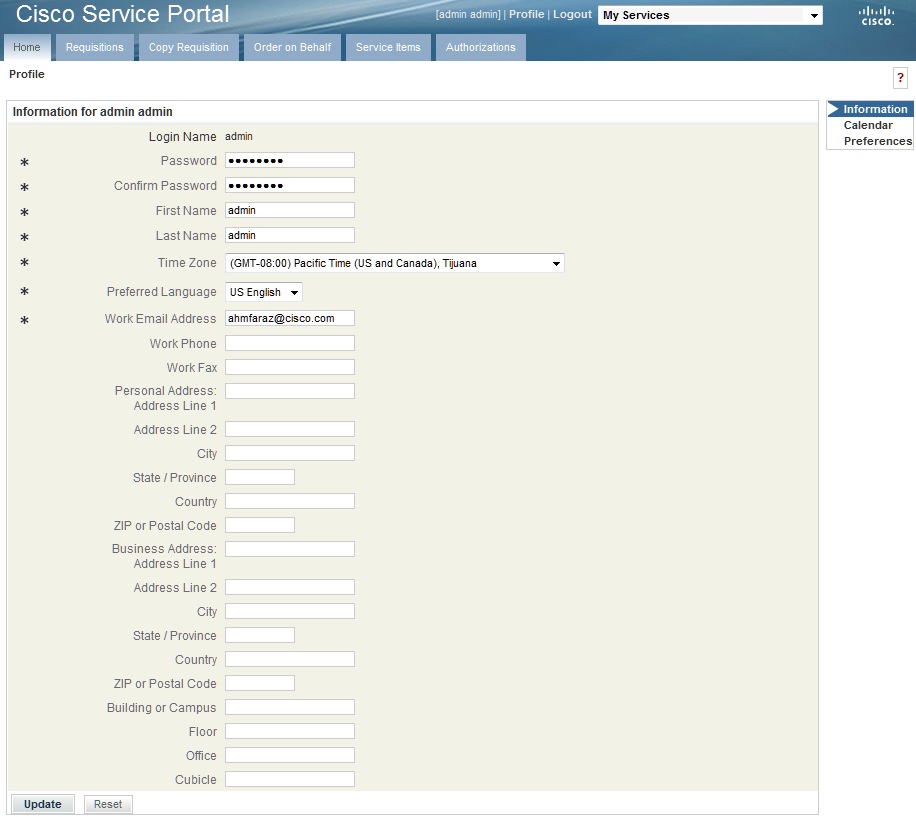
Task: Click the "[admin admin]" user text in header
Action: pos(468,15)
